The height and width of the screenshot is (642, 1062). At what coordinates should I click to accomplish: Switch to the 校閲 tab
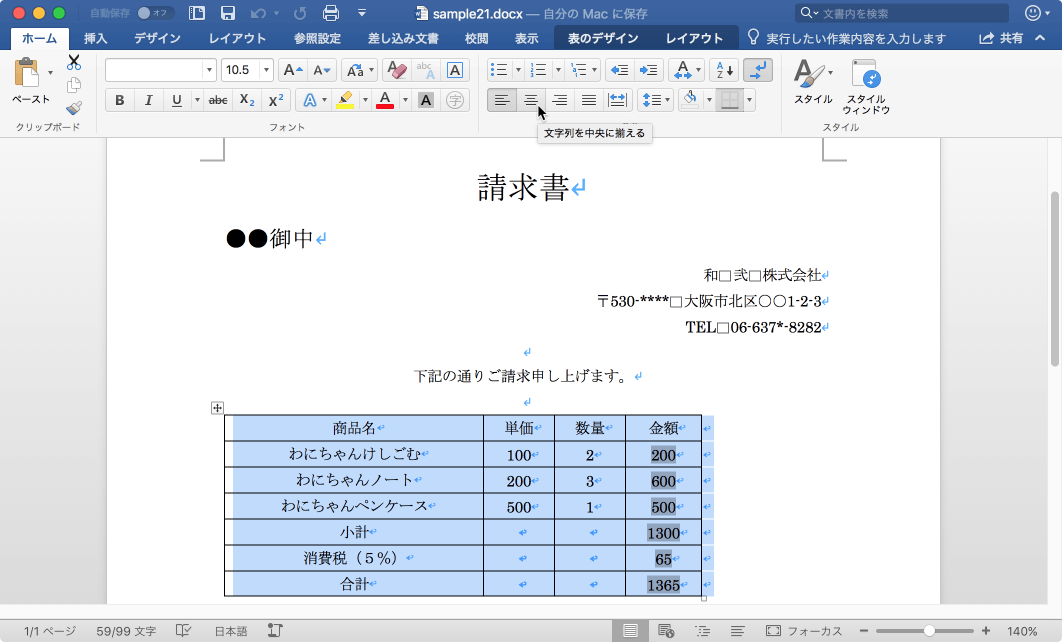point(477,39)
